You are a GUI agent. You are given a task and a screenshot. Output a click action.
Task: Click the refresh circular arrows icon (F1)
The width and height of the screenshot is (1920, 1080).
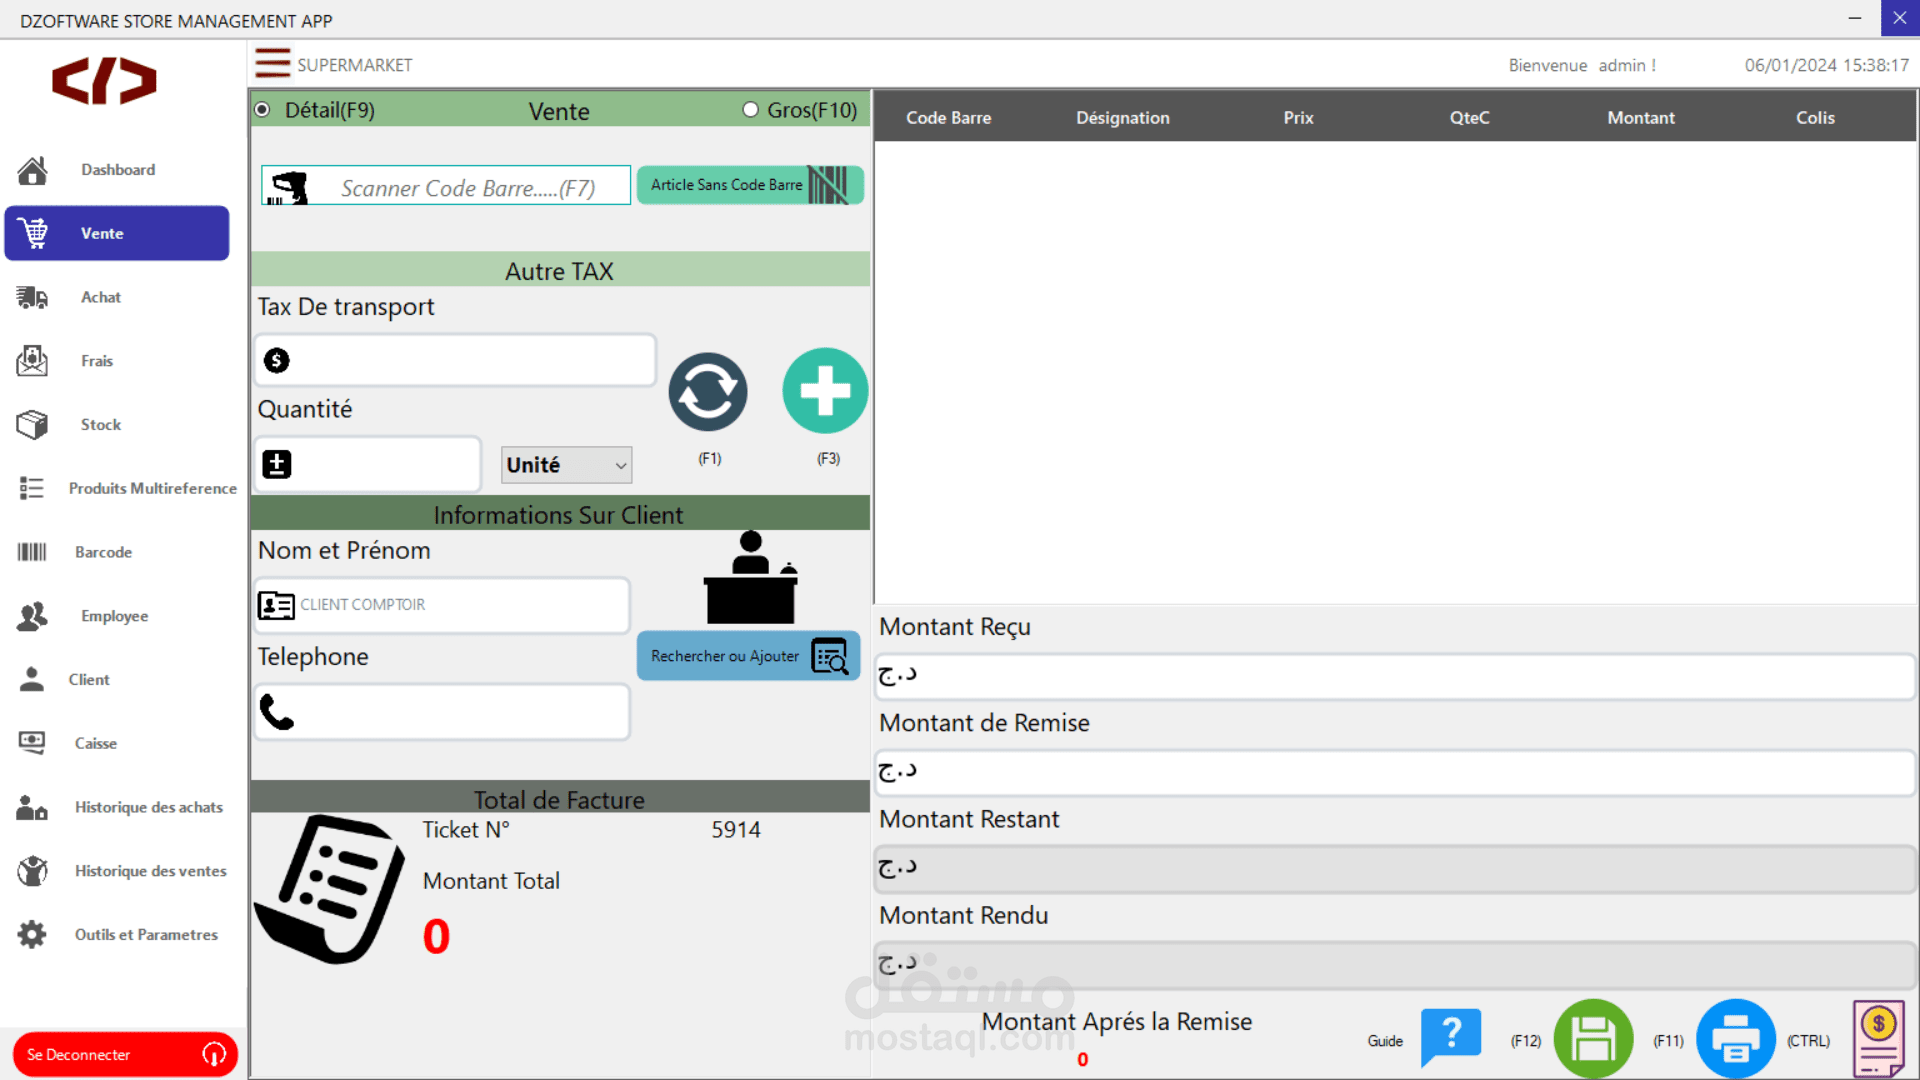click(708, 392)
